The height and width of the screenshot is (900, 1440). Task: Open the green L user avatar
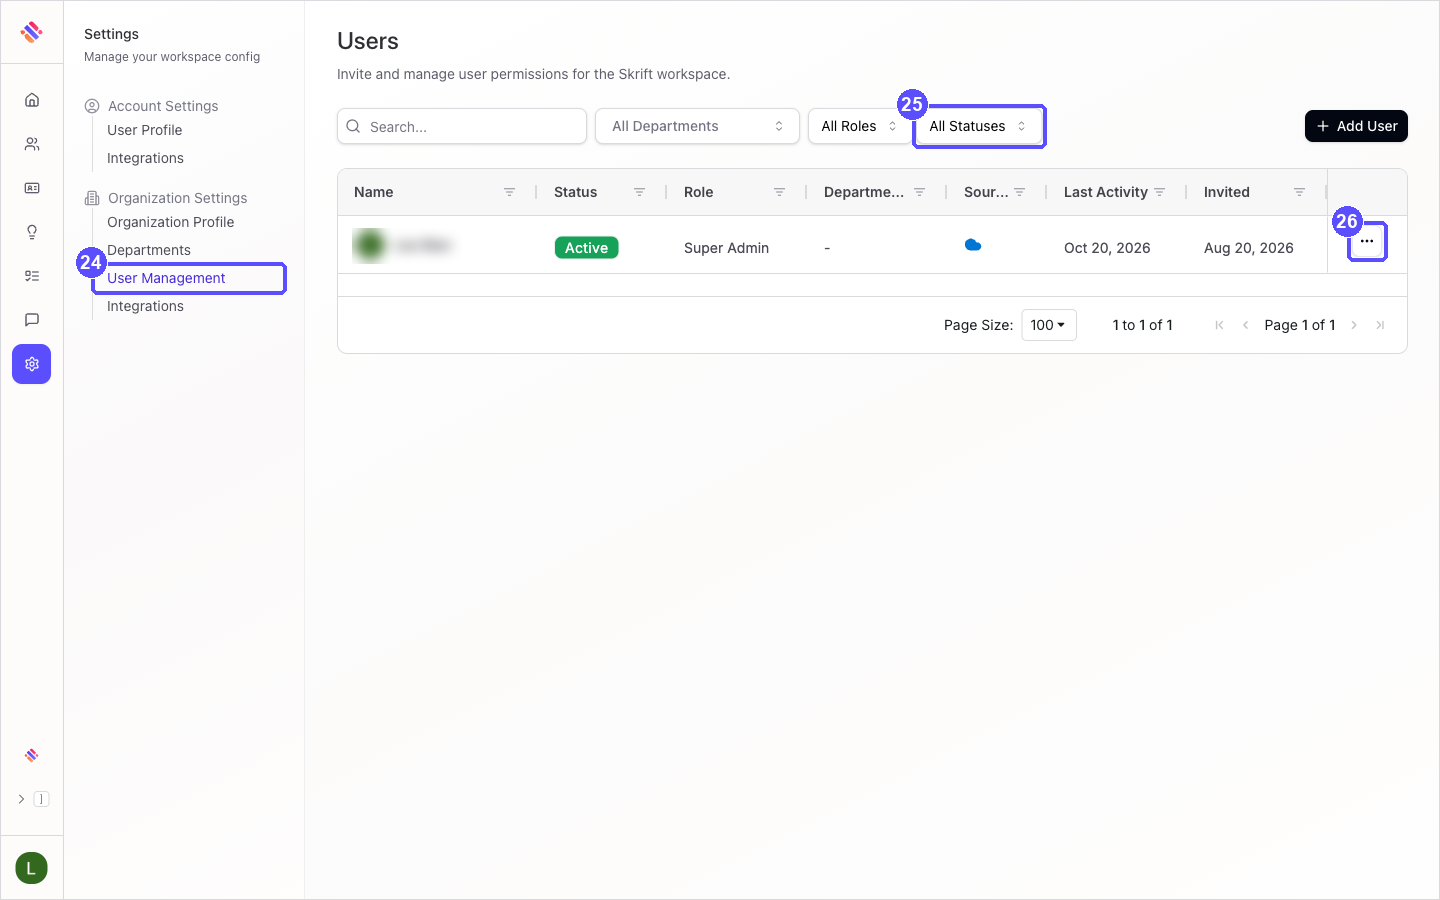[x=32, y=868]
